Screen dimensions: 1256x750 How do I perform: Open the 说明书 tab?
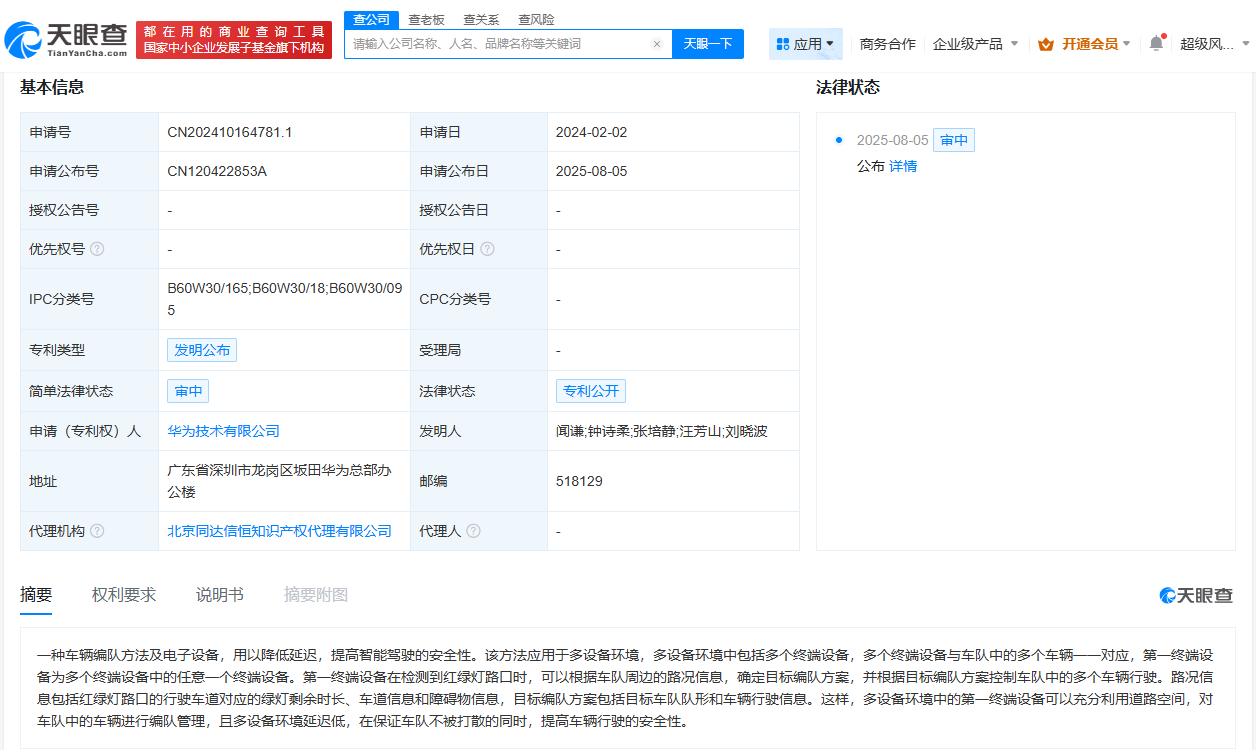[x=219, y=594]
